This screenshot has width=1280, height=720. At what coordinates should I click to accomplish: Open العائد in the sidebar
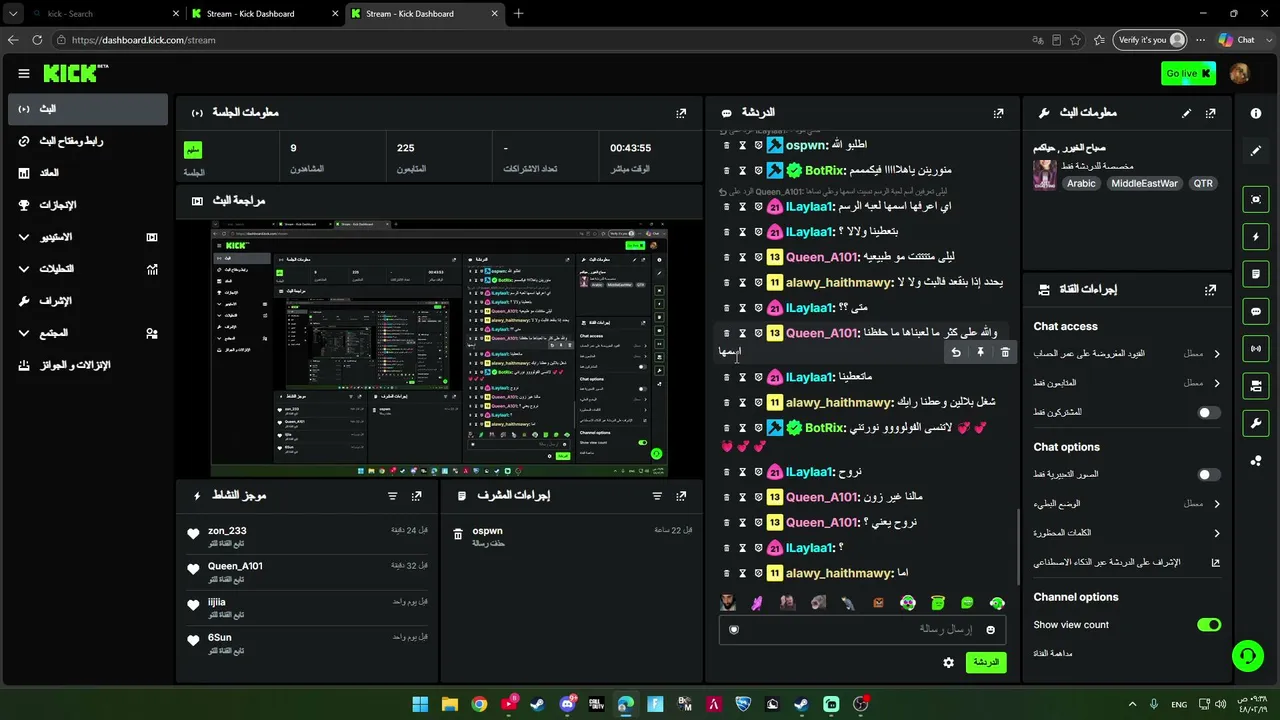point(88,173)
